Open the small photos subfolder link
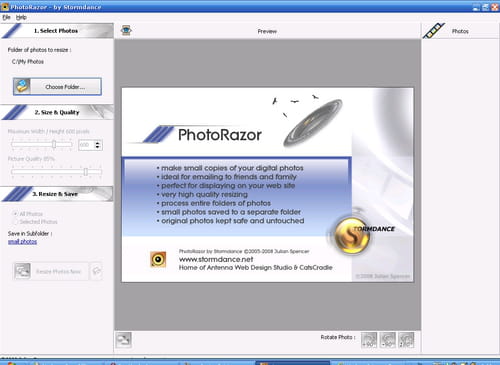Viewport: 500px width, 365px height. point(22,242)
